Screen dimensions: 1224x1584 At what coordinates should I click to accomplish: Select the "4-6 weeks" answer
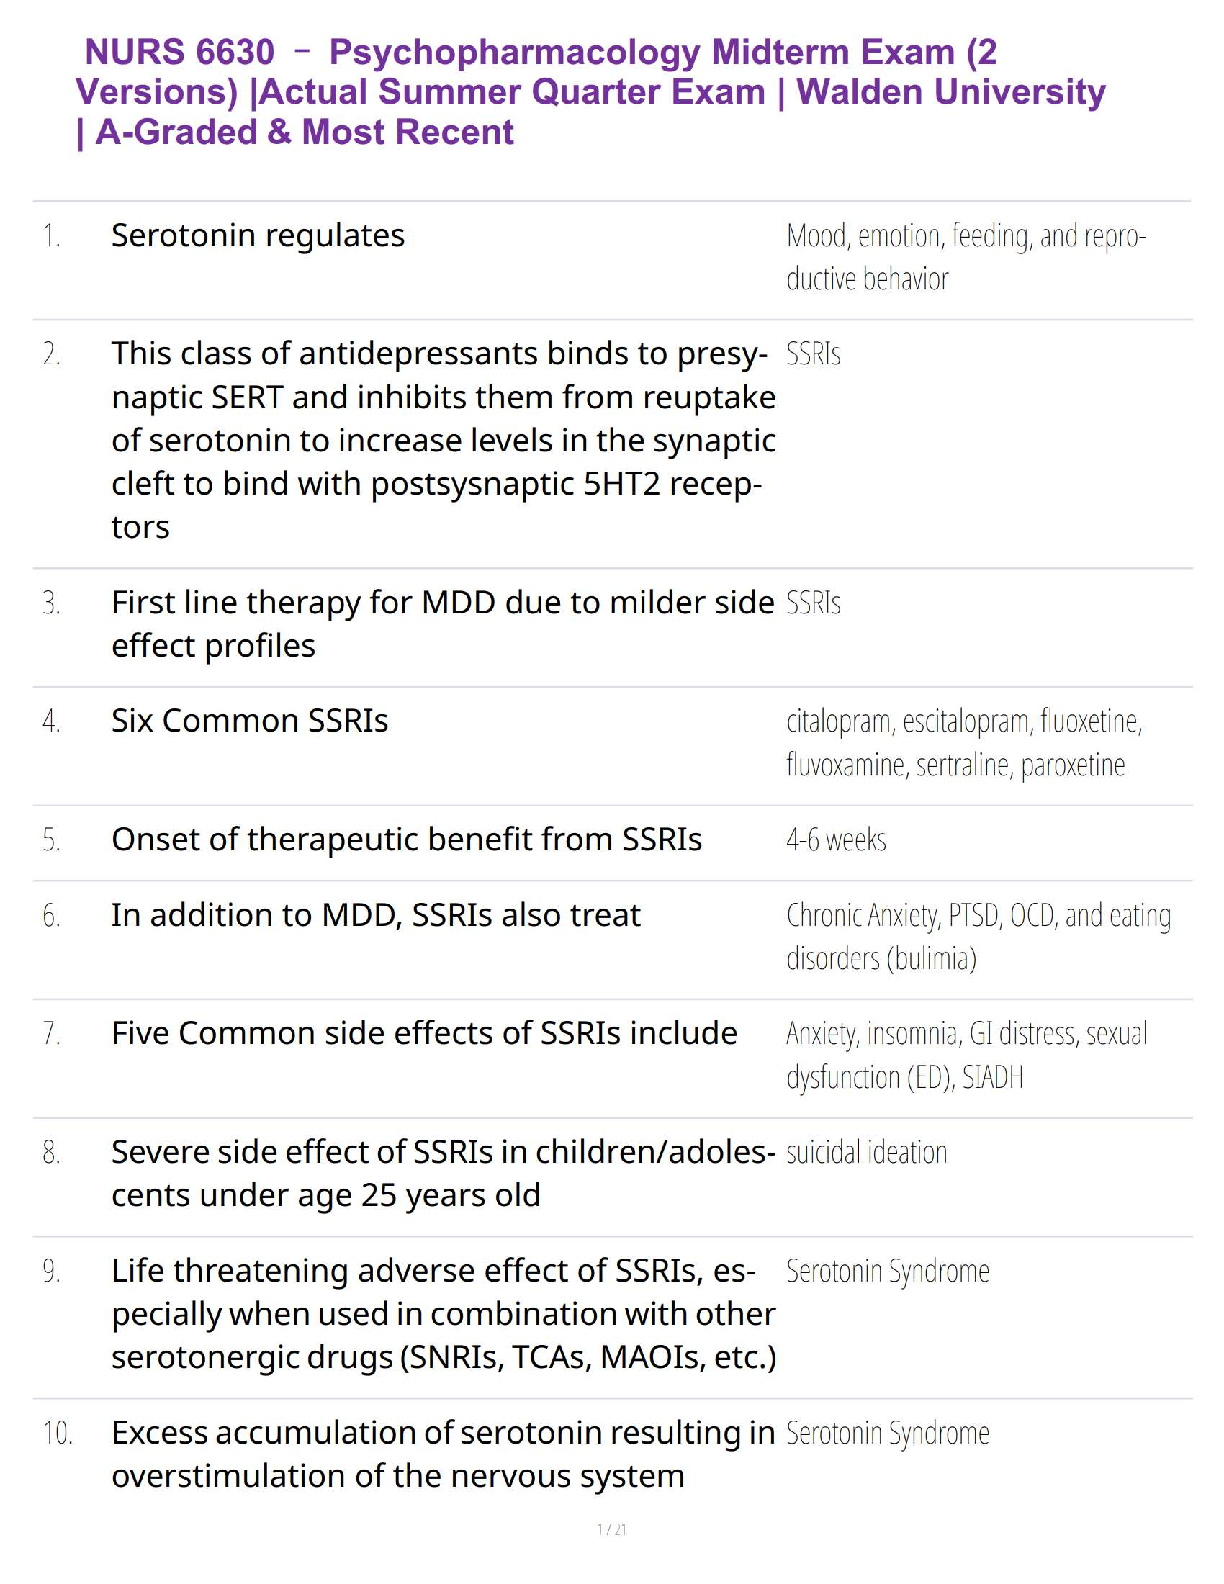(x=836, y=840)
